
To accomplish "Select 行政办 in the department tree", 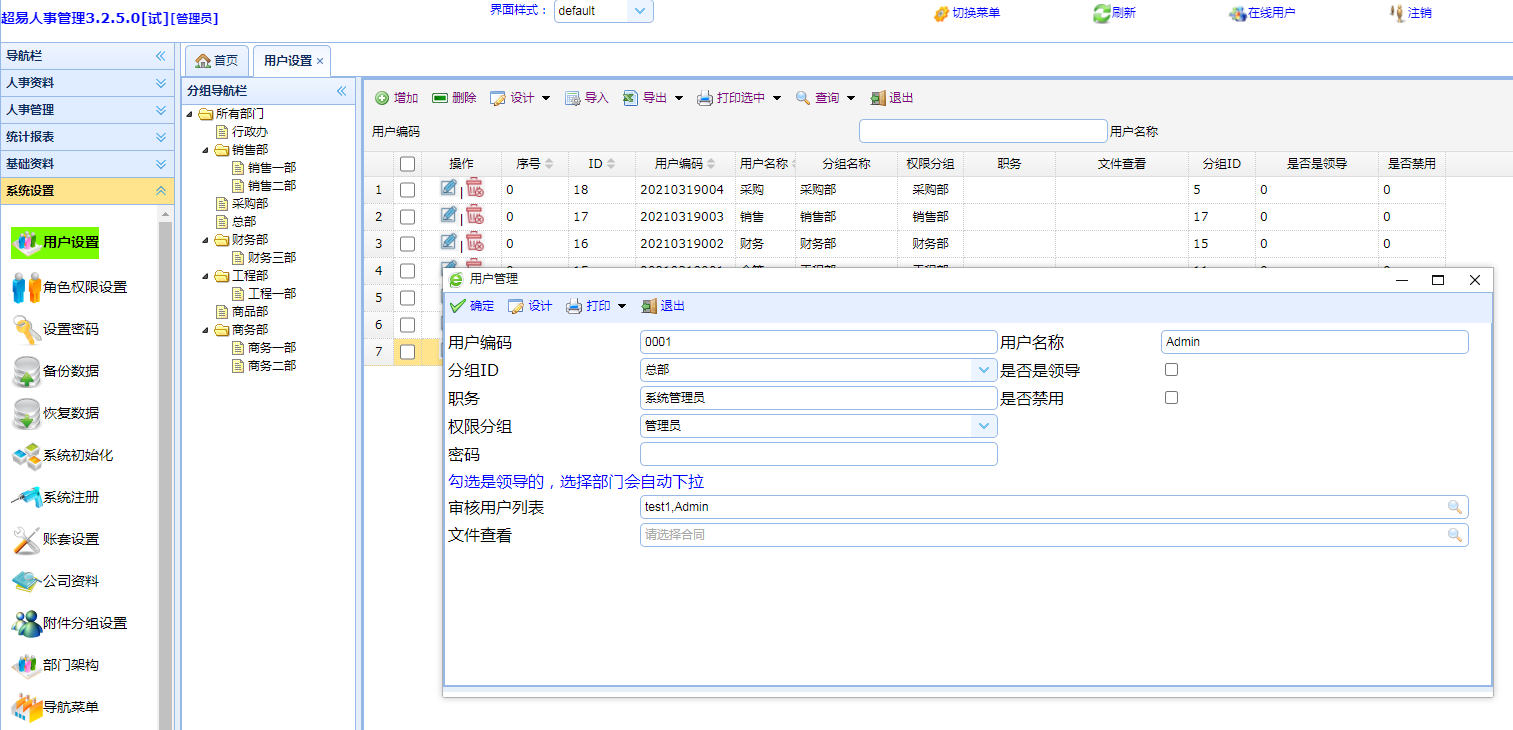I will click(250, 131).
